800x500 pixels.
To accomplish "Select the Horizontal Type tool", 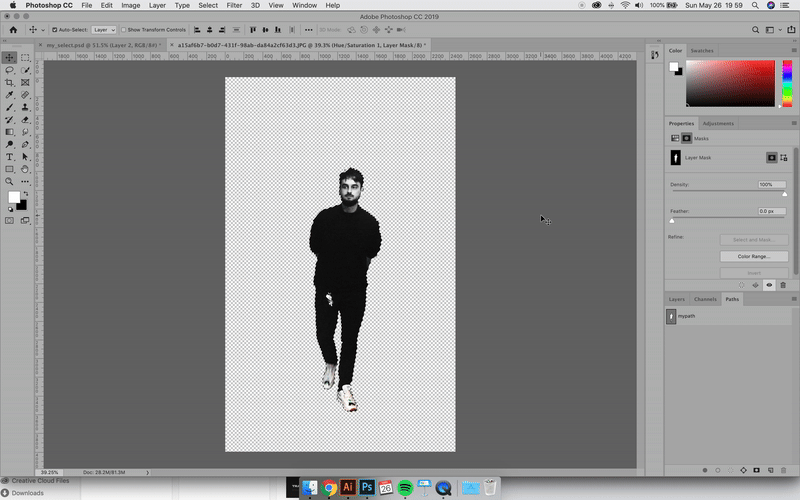I will 9,157.
